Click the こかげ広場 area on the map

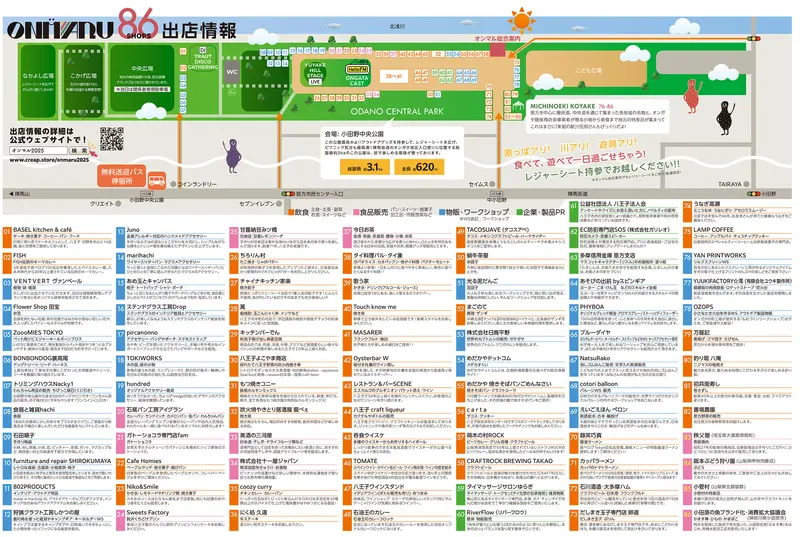[83, 81]
